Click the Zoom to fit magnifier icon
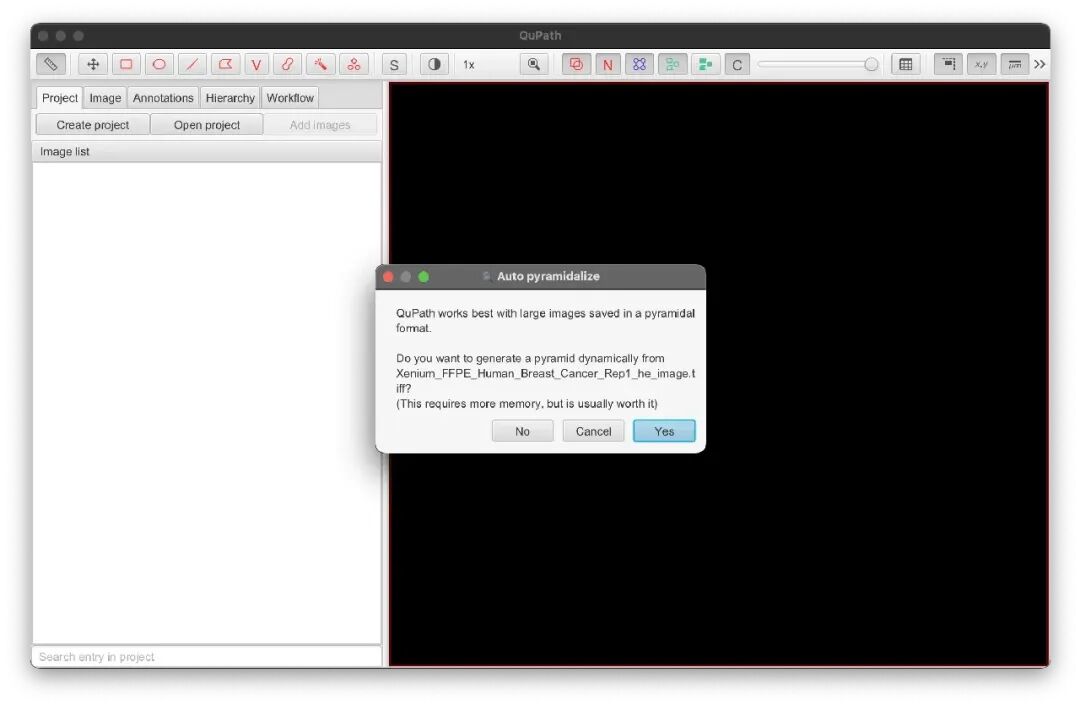Image resolution: width=1080 pixels, height=705 pixels. pos(534,64)
